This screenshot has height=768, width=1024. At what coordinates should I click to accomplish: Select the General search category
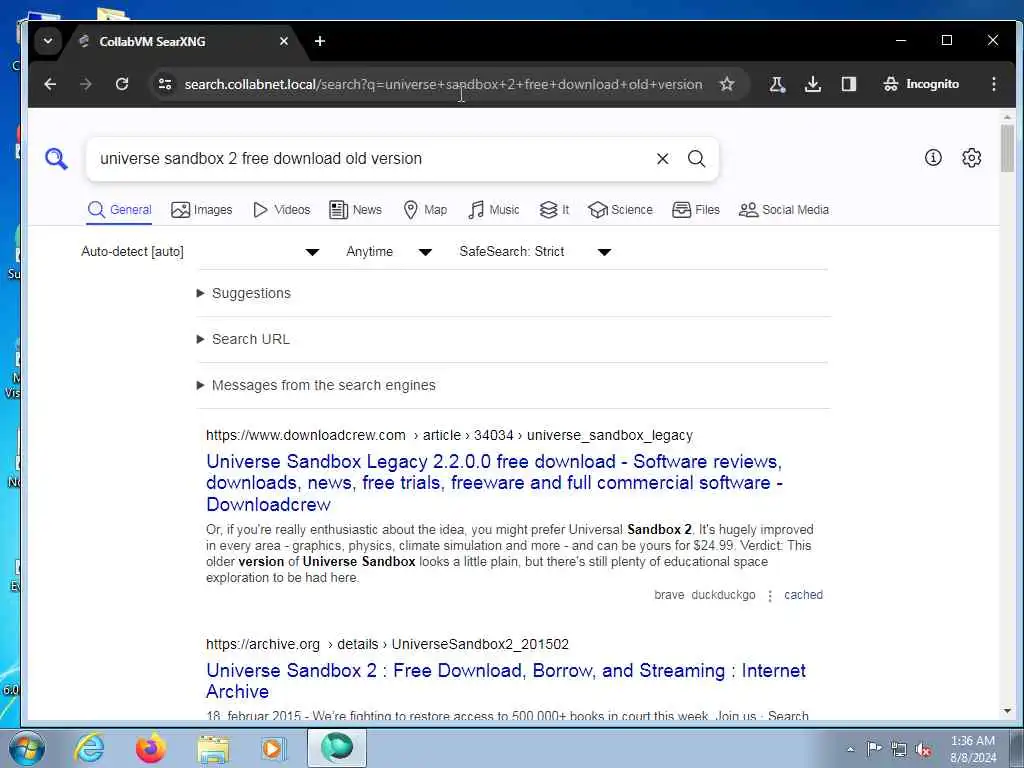pyautogui.click(x=120, y=210)
